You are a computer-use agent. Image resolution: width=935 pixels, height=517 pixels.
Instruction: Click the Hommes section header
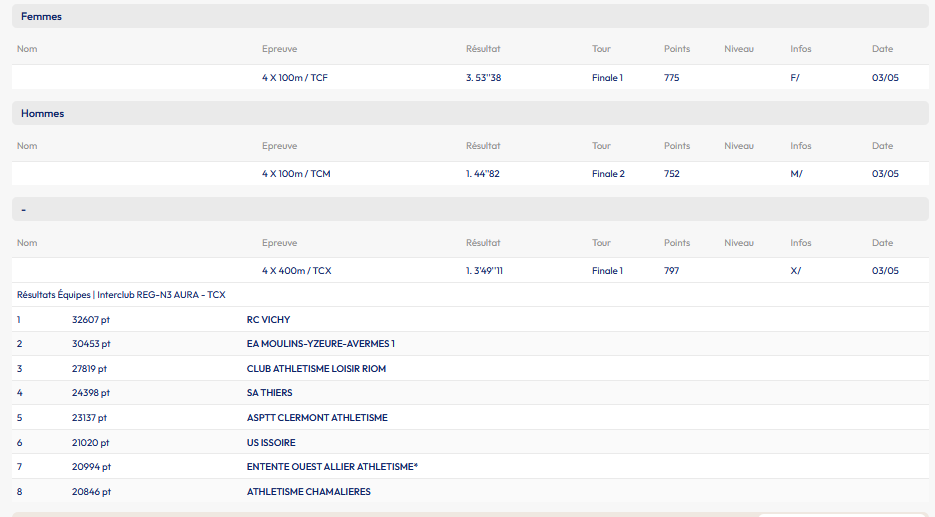point(470,113)
